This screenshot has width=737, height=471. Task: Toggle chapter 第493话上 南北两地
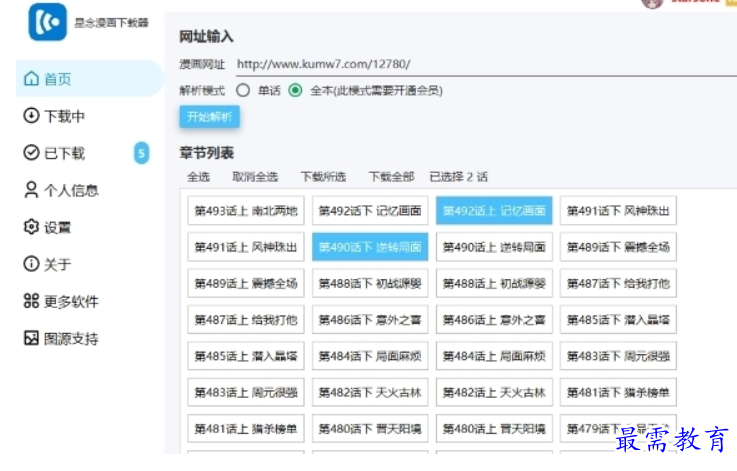tap(246, 211)
